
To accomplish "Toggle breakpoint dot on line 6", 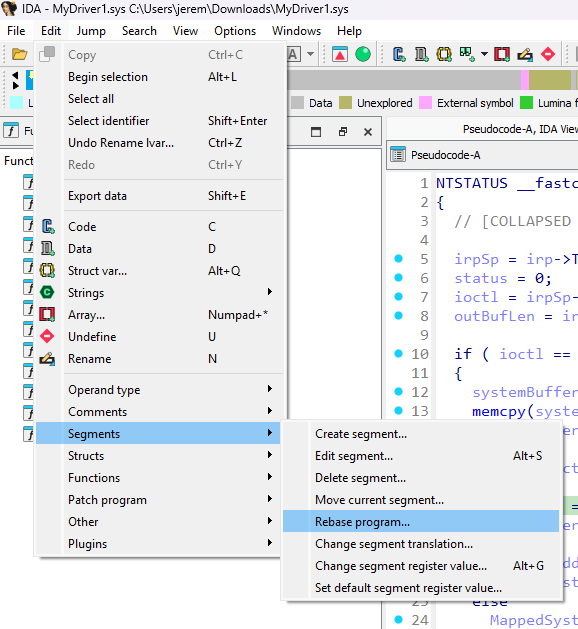I will (398, 278).
